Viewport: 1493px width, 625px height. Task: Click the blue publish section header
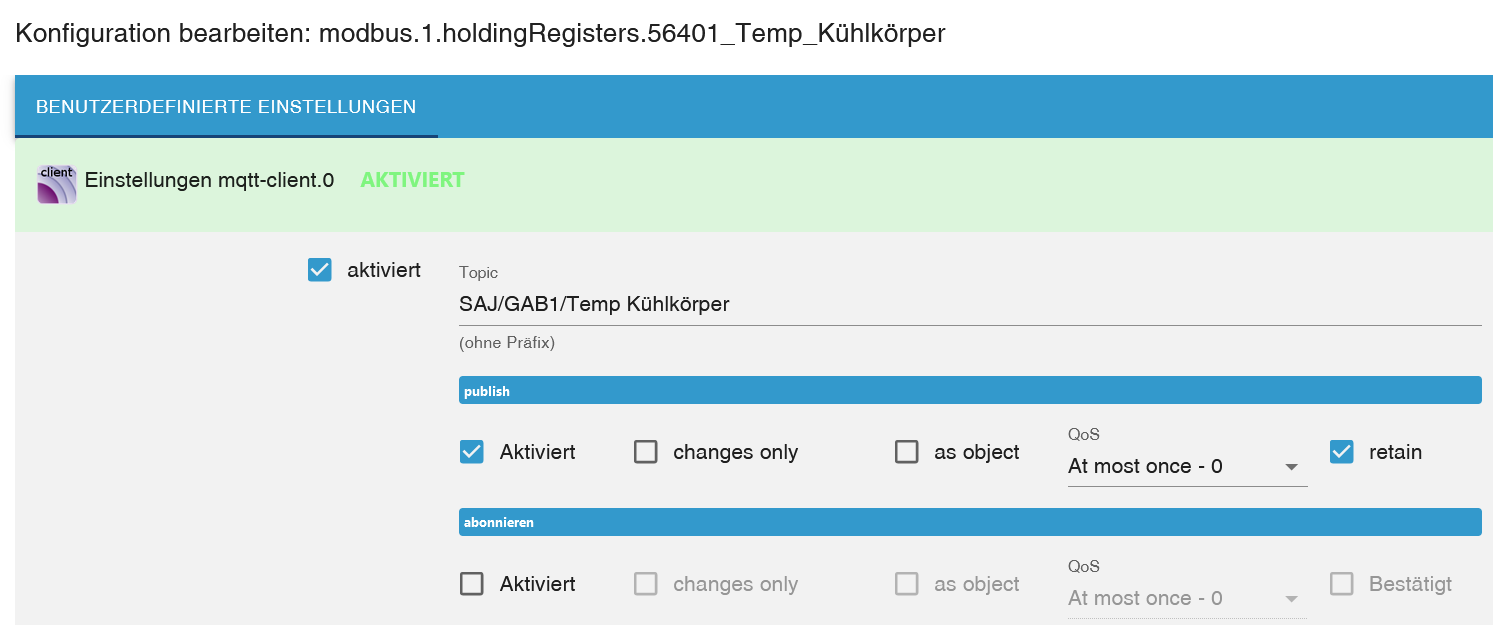[968, 391]
